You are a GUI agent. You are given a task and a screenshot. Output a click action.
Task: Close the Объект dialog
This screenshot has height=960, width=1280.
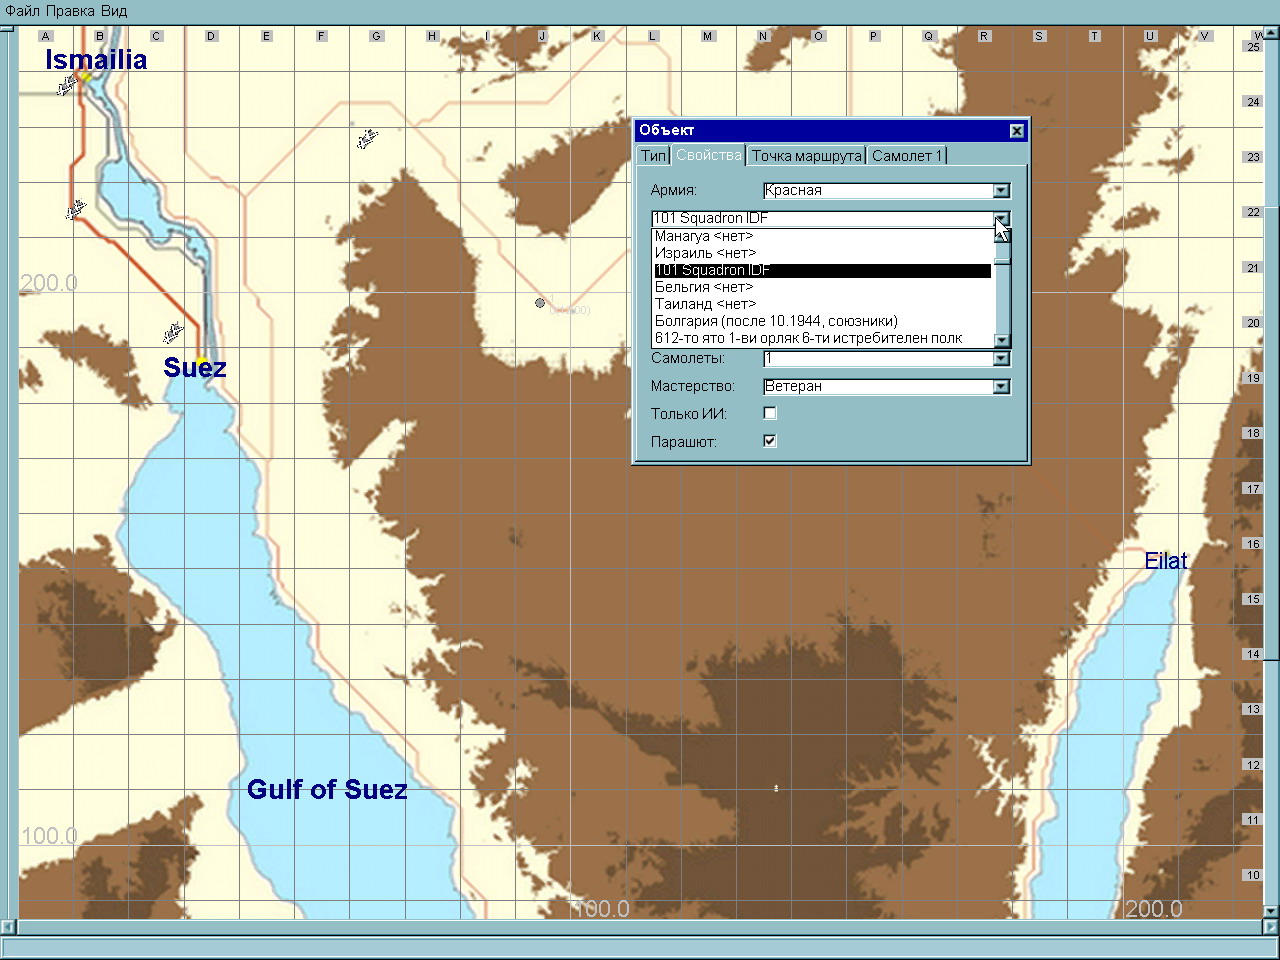pos(1017,131)
